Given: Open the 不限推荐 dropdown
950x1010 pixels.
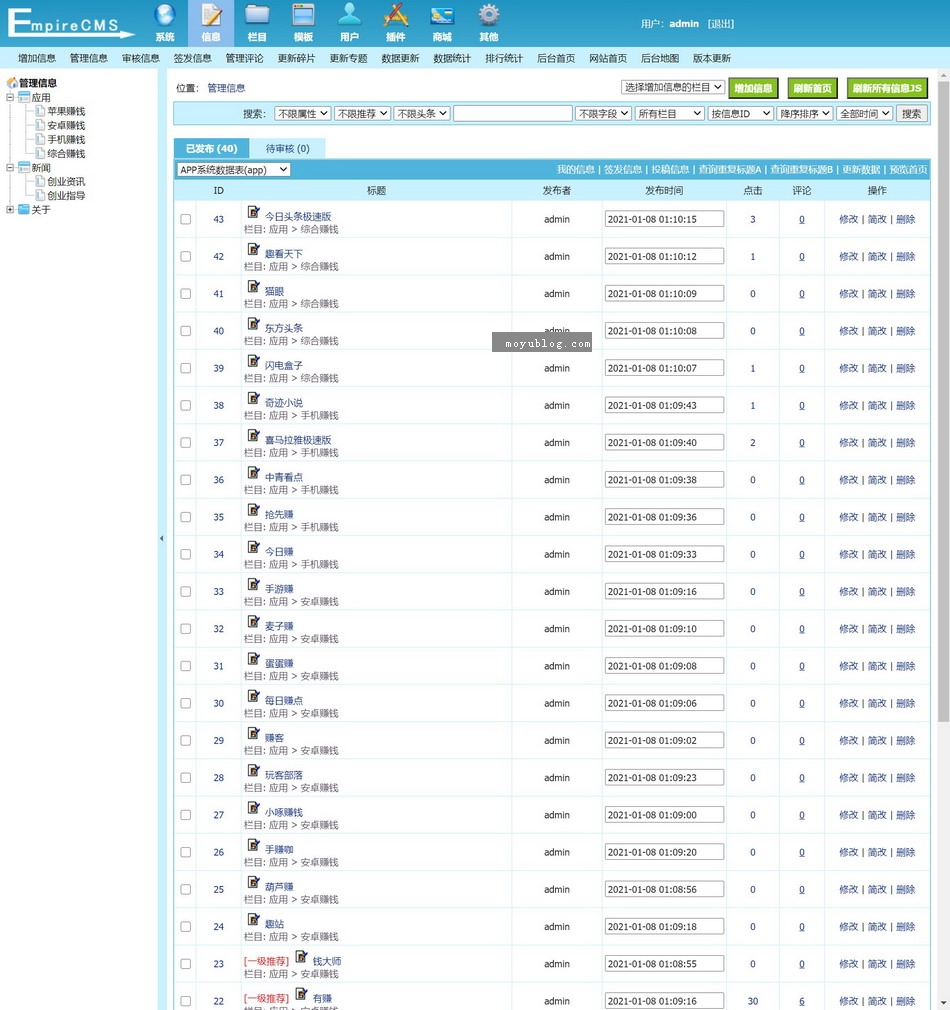Looking at the screenshot, I should coord(362,113).
